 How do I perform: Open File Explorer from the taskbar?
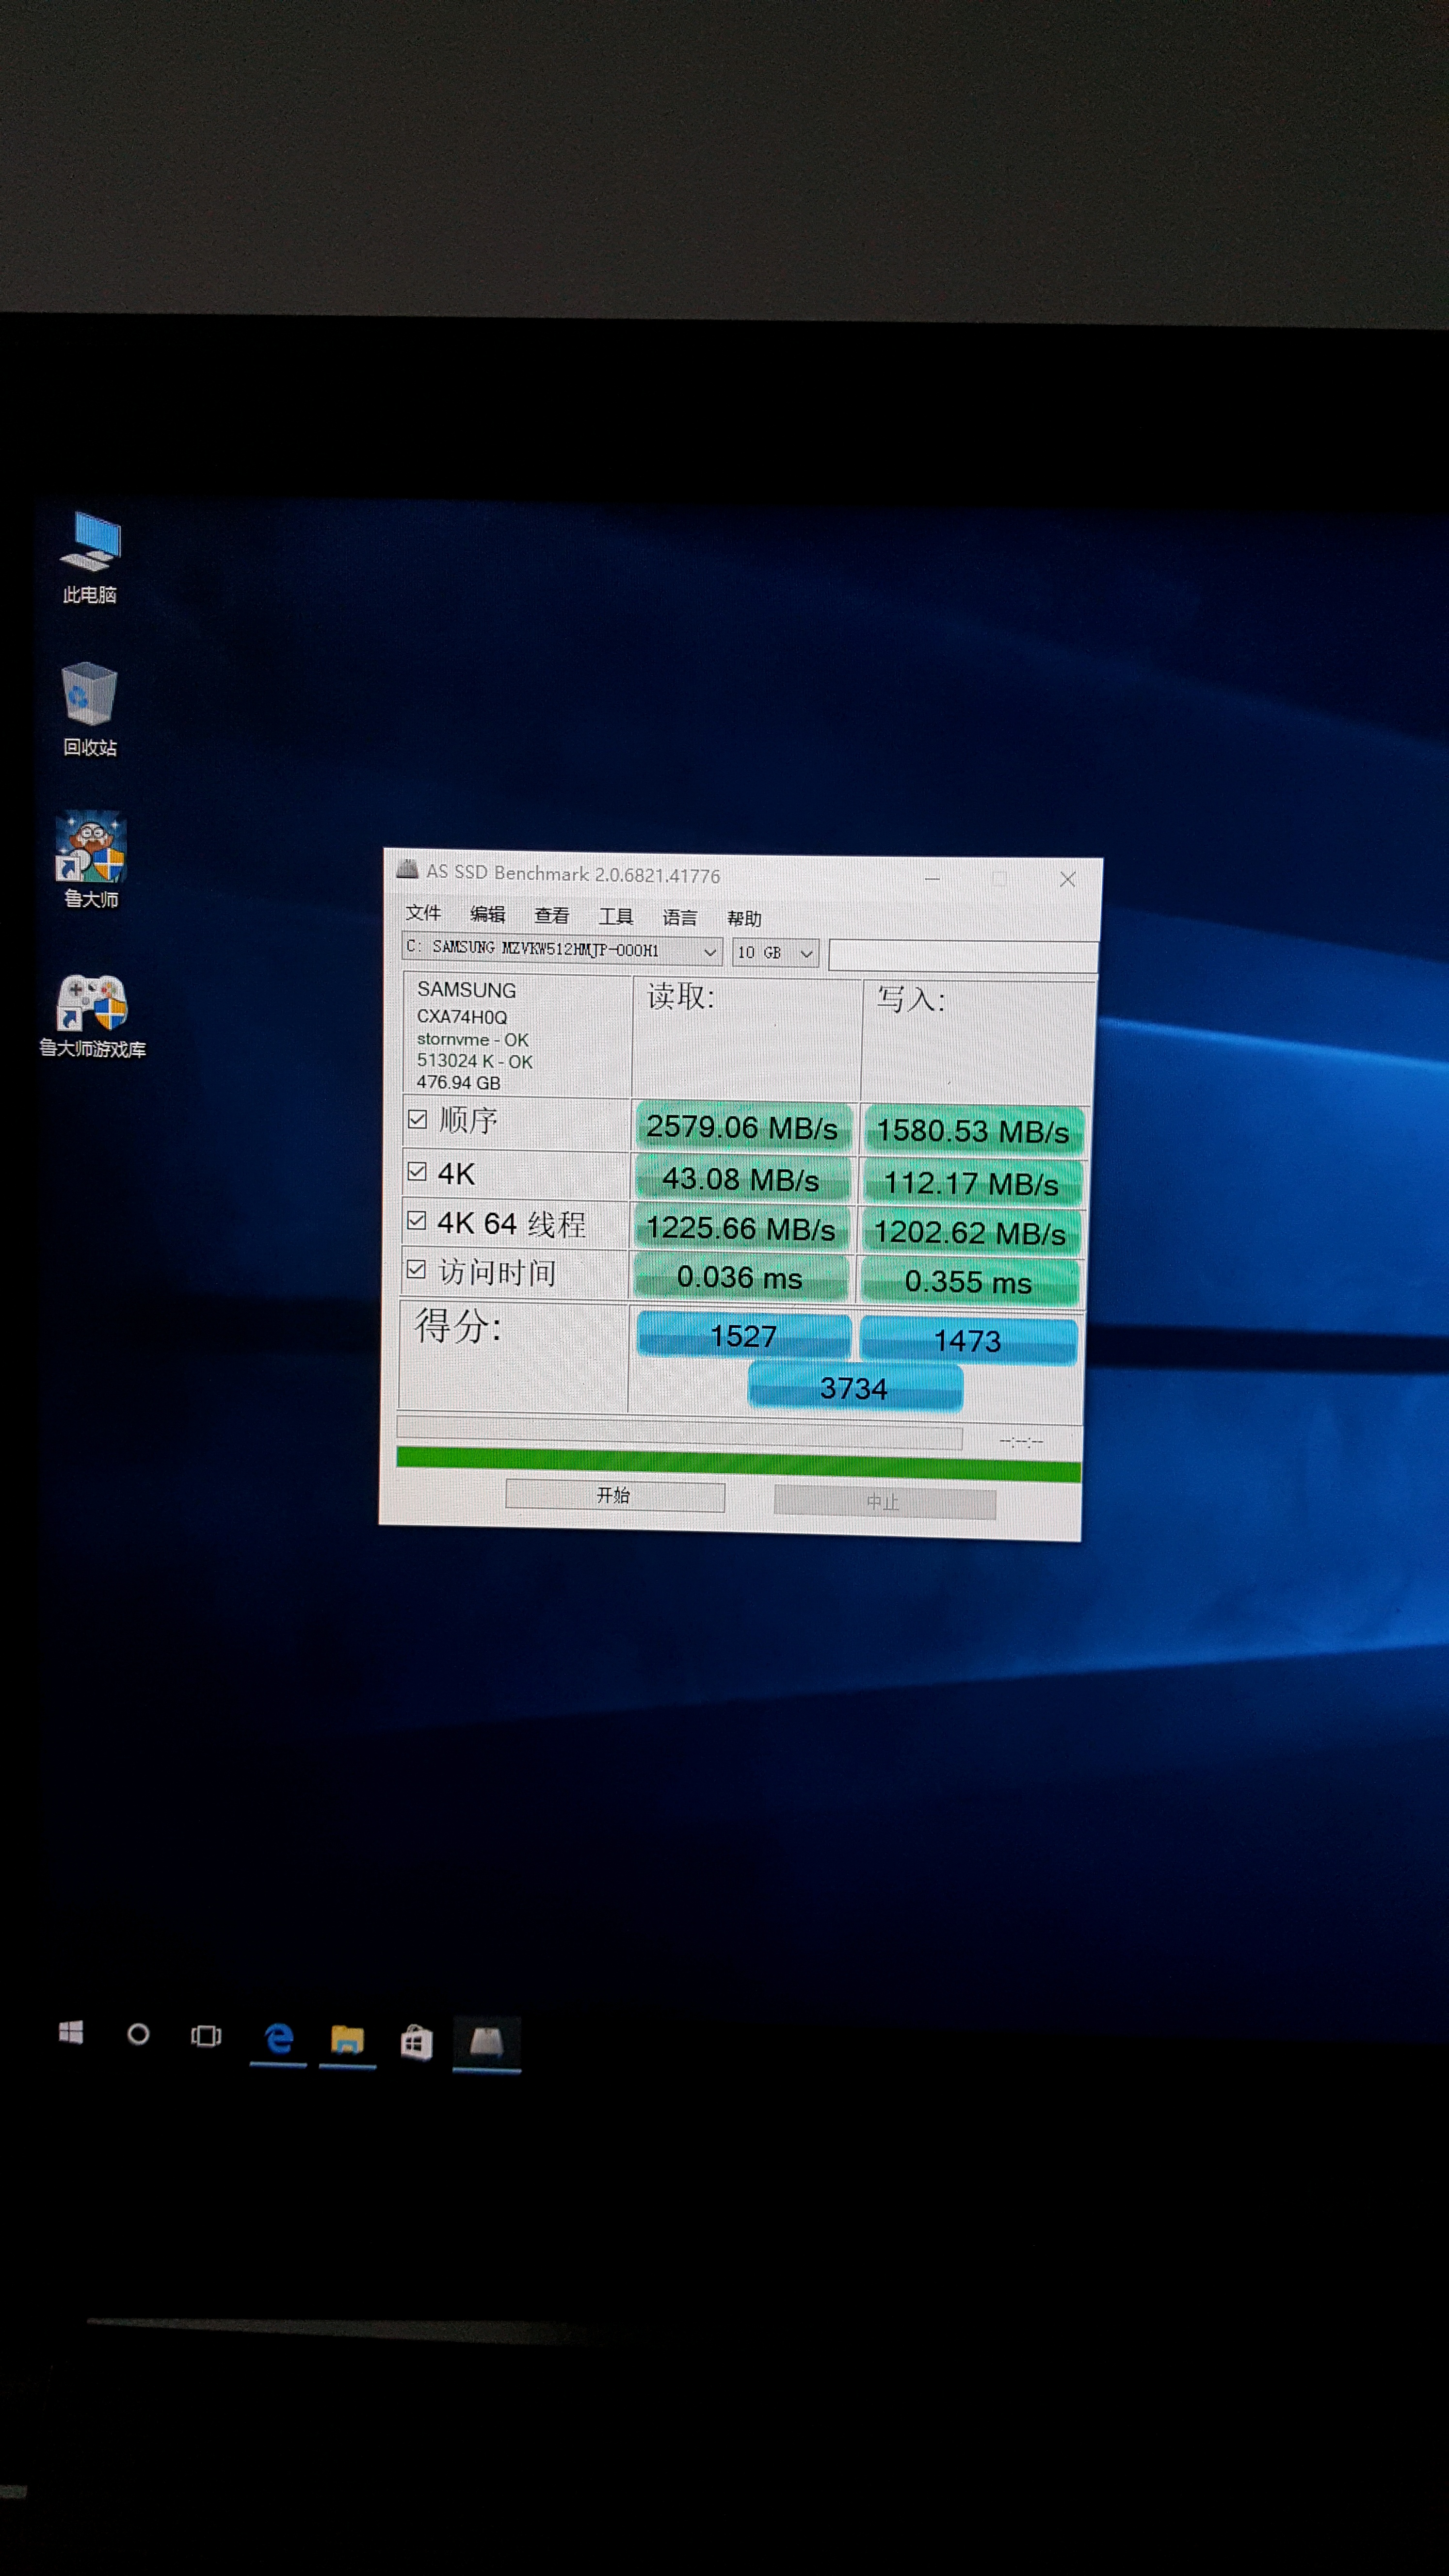pyautogui.click(x=347, y=2040)
